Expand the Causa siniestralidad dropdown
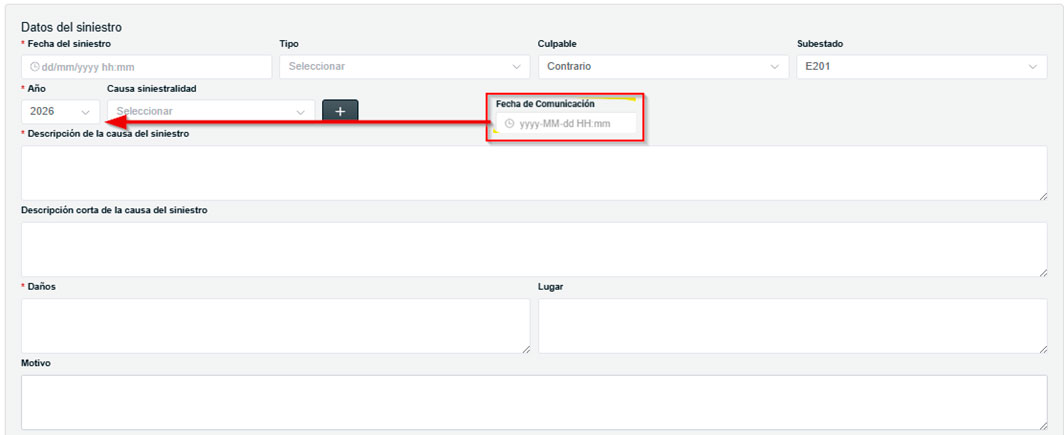The height and width of the screenshot is (435, 1064). [x=210, y=112]
